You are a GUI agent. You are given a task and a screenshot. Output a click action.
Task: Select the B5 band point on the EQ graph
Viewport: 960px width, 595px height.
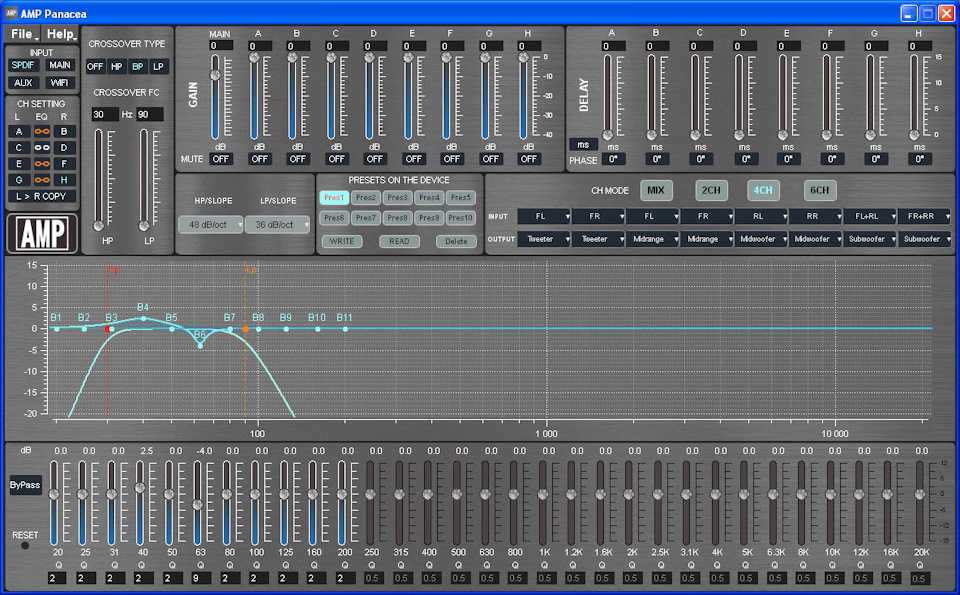click(172, 329)
